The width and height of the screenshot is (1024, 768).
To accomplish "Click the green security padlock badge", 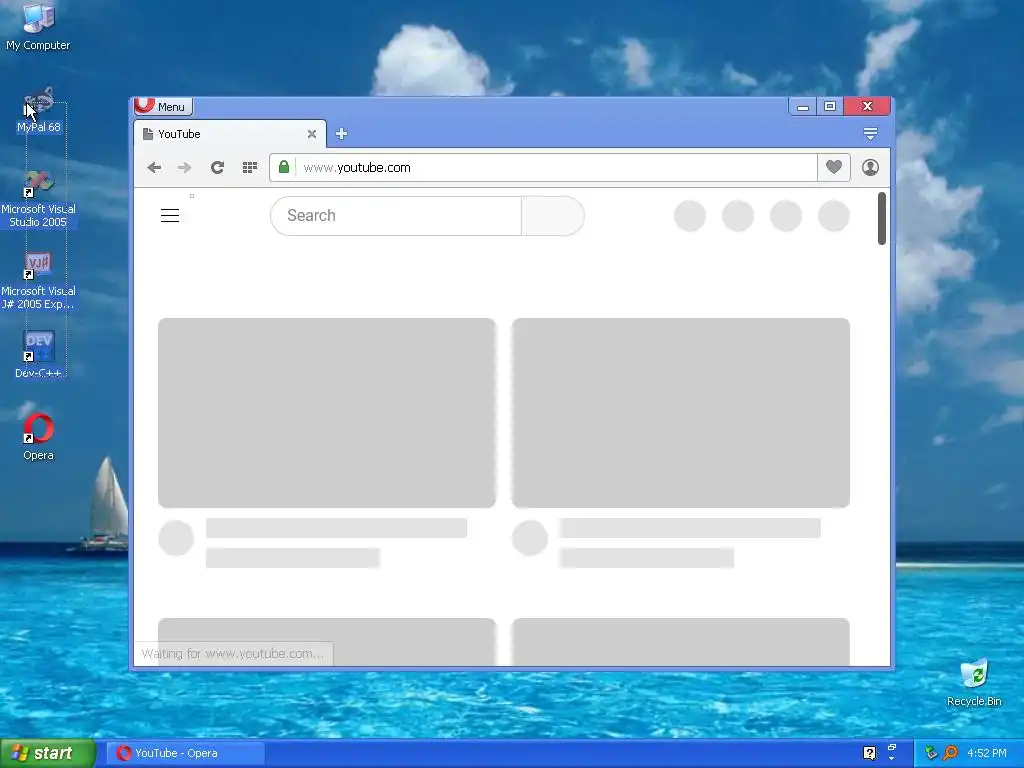I will pos(283,167).
